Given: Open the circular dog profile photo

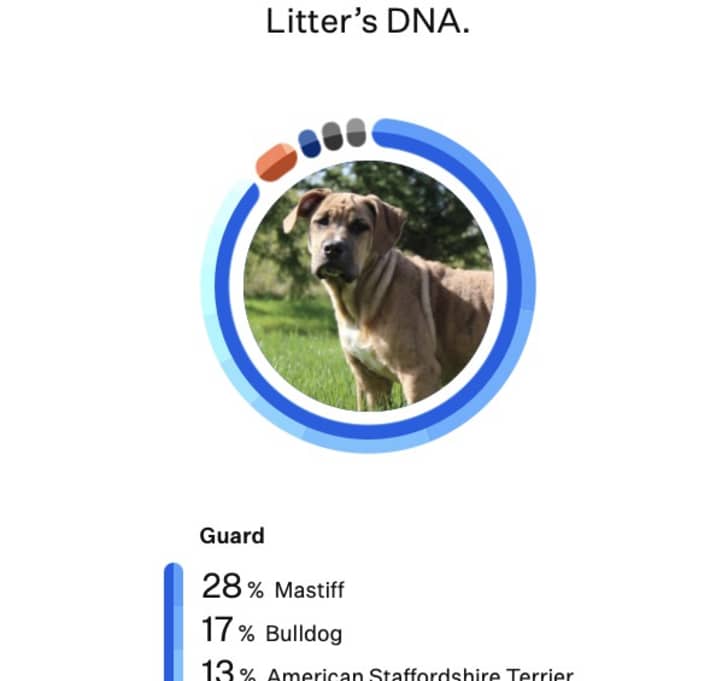Looking at the screenshot, I should [369, 286].
